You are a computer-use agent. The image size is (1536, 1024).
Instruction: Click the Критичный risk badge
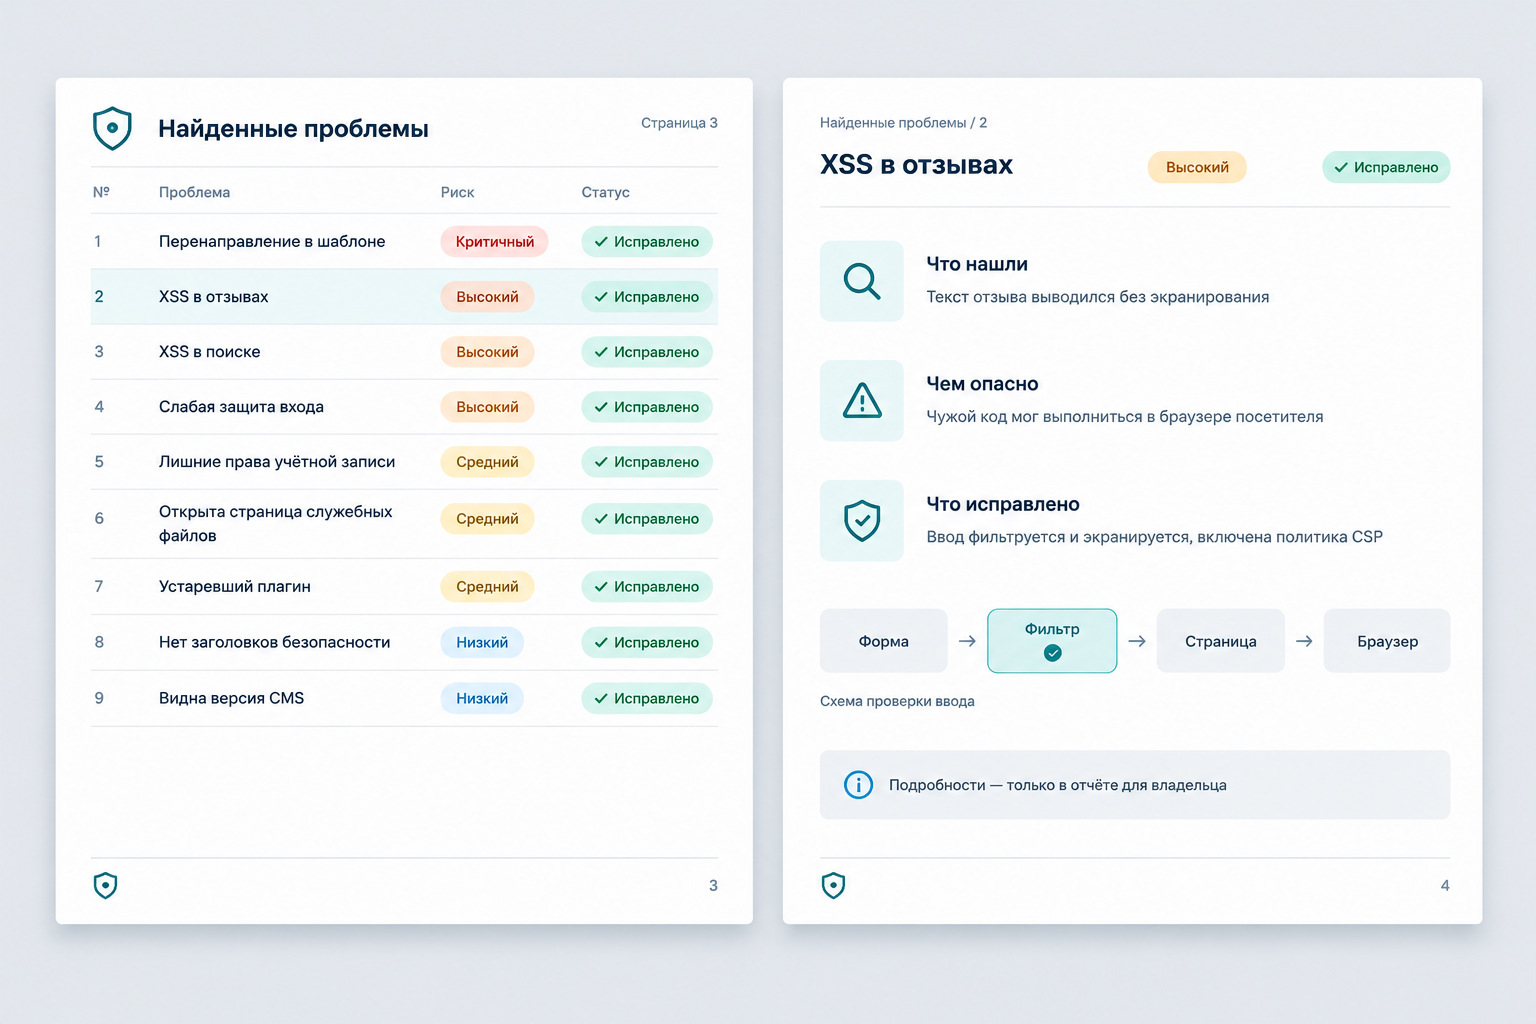(x=494, y=241)
